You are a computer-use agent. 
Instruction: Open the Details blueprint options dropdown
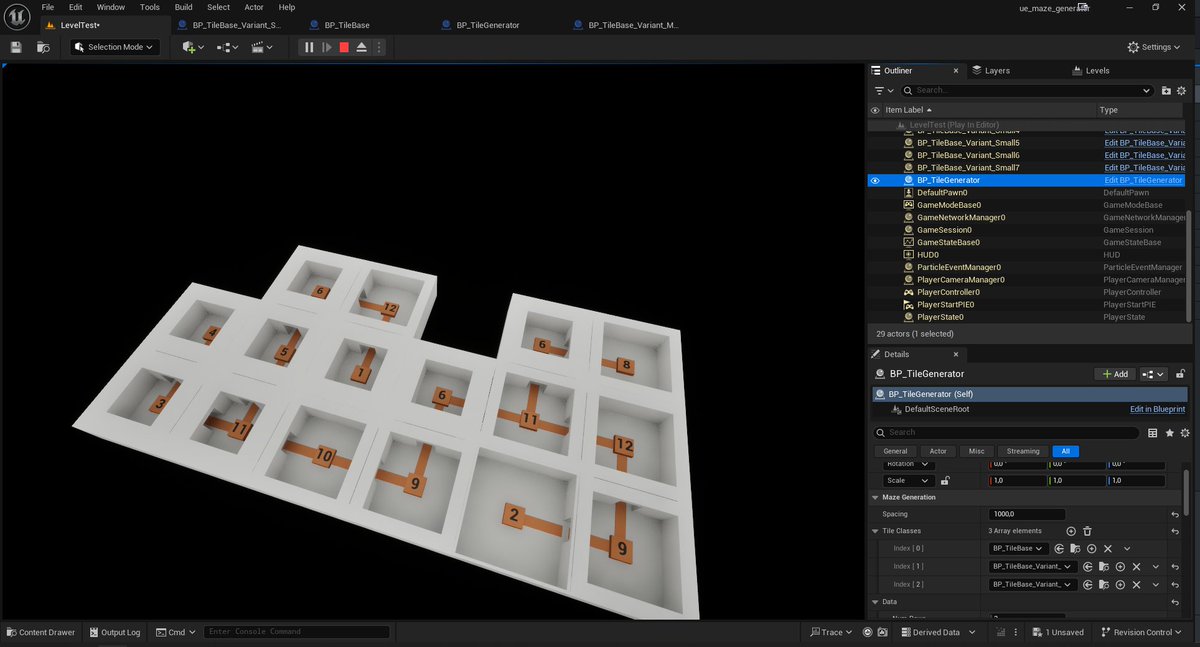[x=1154, y=374]
